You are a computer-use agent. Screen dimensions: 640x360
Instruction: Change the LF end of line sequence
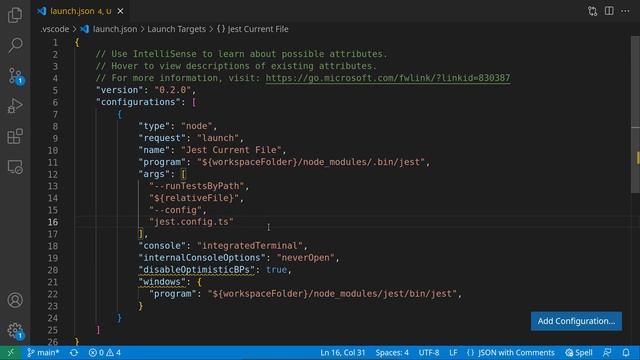(x=453, y=353)
